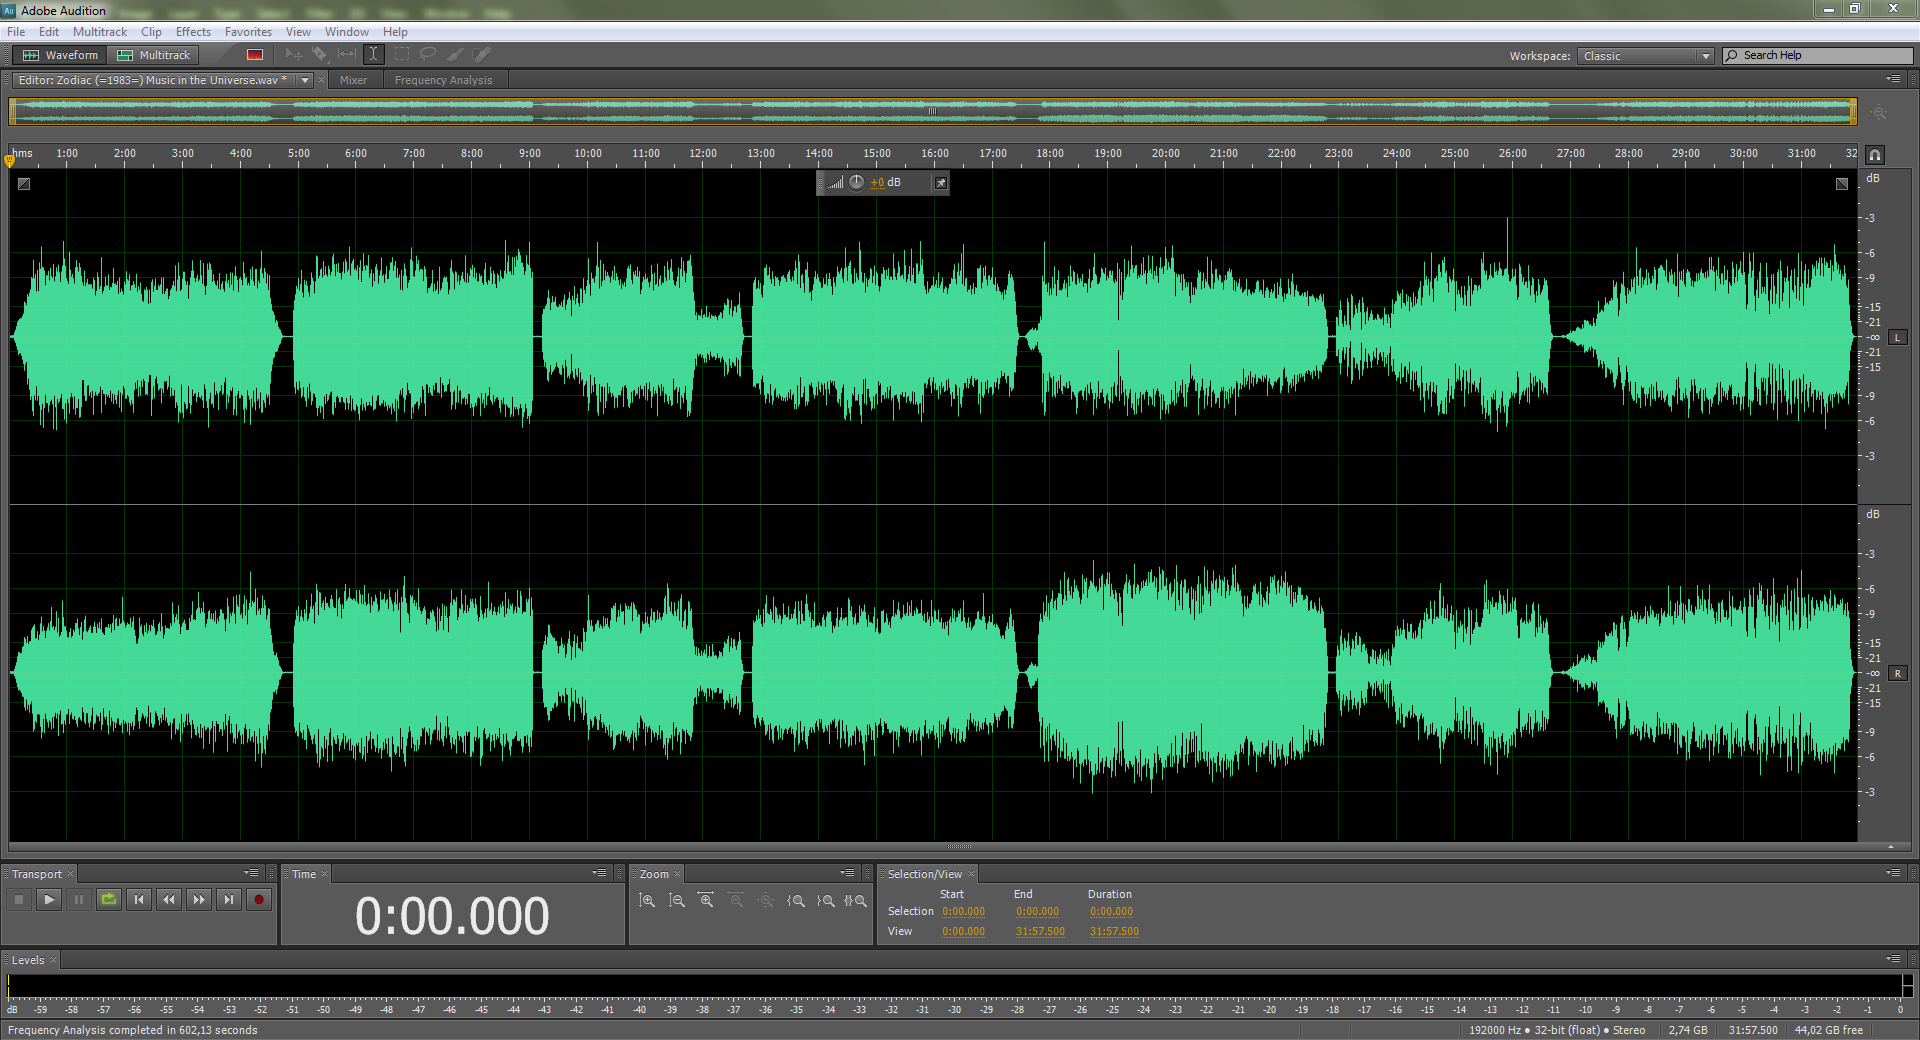Open the Transport panel options menu
Viewport: 1920px width, 1040px height.
251,873
